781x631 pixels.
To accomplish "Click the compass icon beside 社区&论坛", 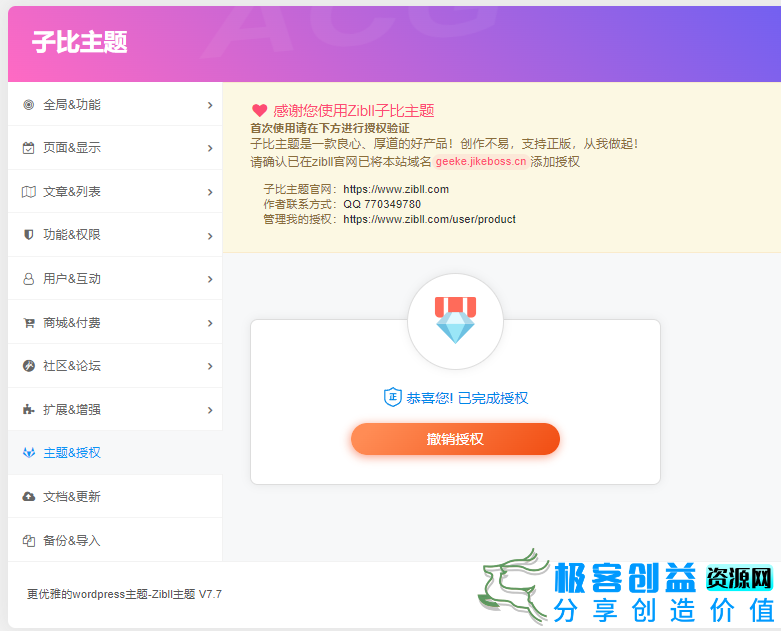I will pos(29,366).
